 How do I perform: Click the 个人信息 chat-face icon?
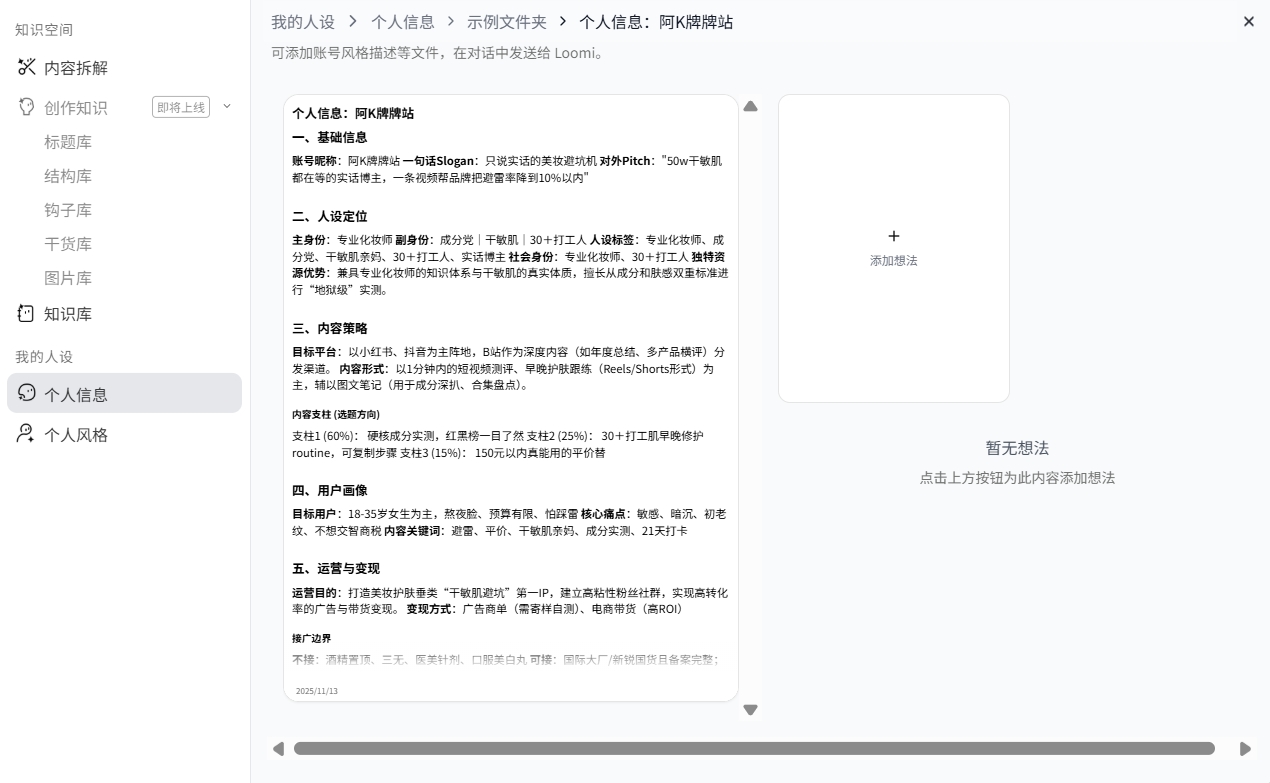(x=27, y=393)
